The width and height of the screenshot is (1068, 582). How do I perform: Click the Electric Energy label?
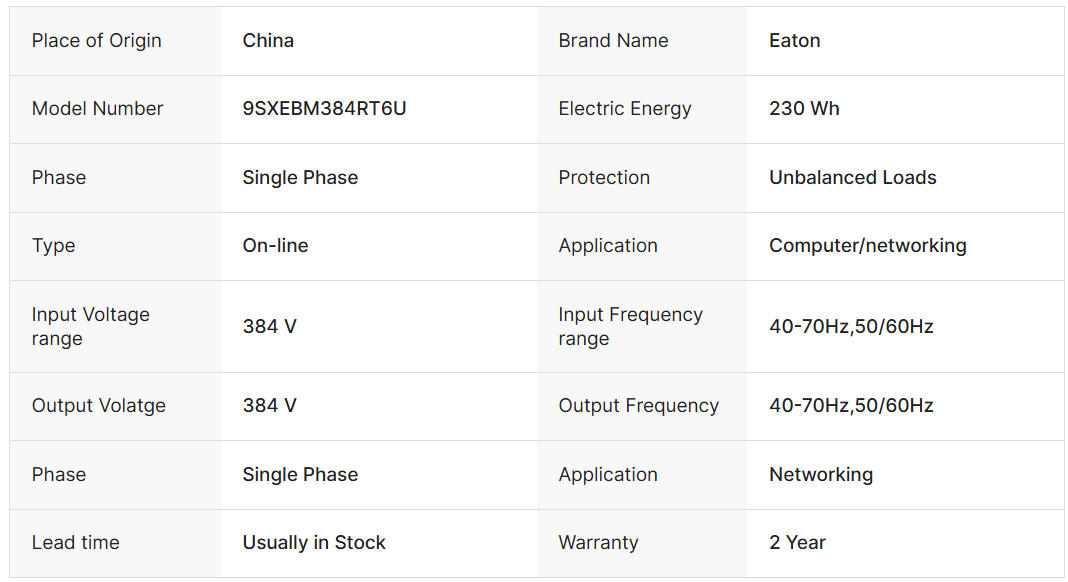point(625,109)
